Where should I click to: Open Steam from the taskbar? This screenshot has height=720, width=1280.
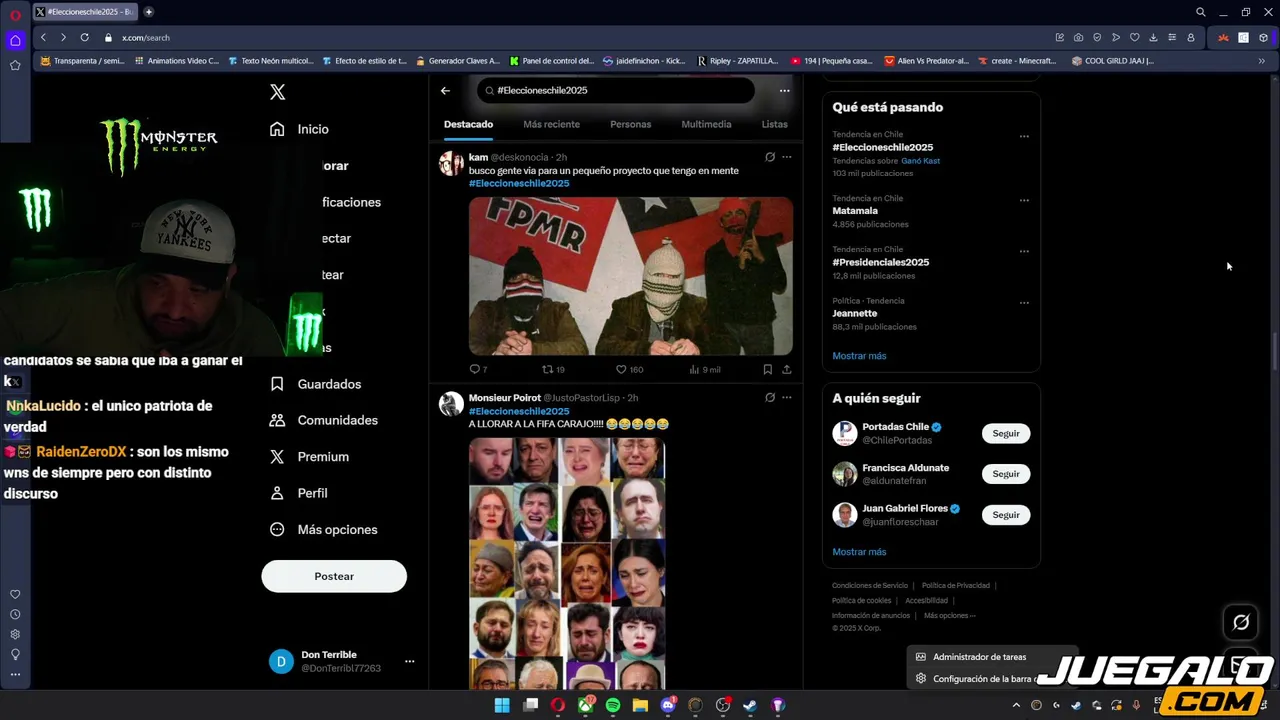coord(750,705)
